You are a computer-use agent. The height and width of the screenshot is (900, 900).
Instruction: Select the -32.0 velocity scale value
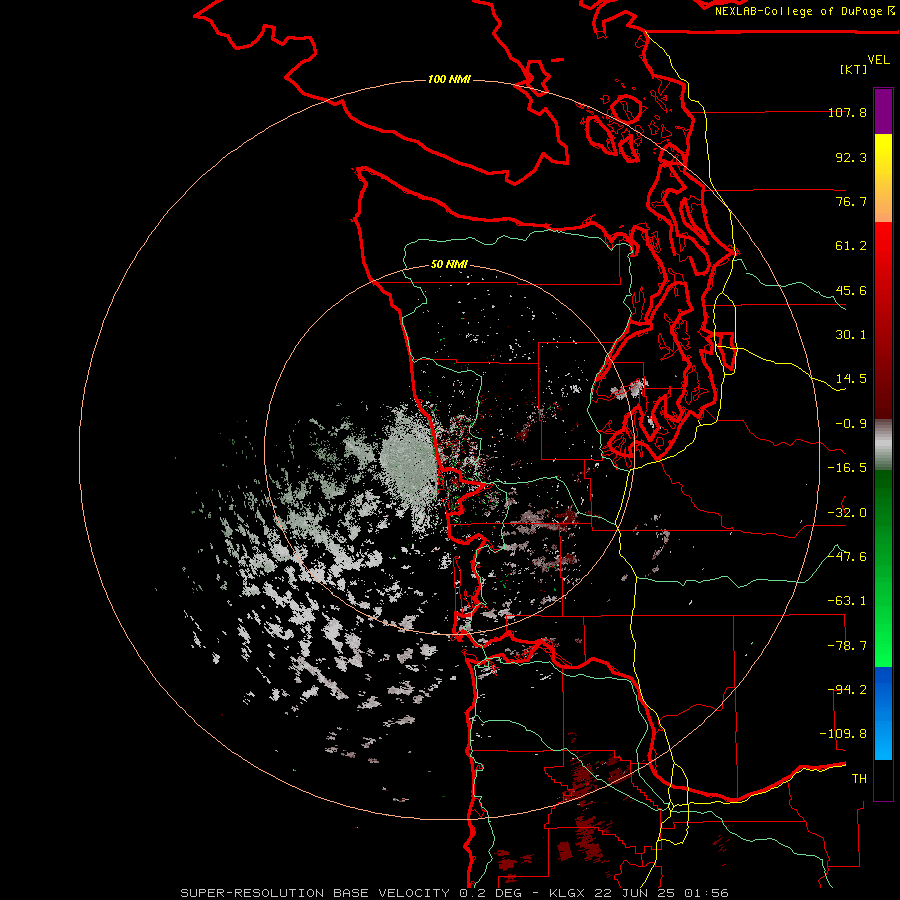[x=847, y=513]
